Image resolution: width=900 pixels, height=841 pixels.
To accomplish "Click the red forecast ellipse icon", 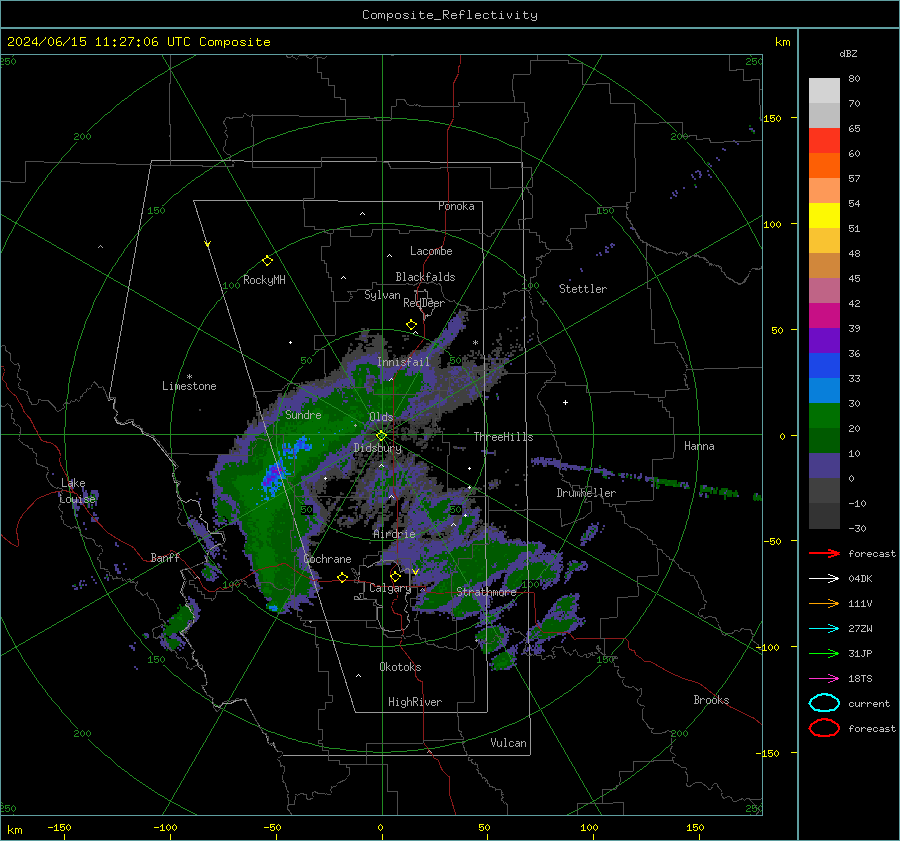I will click(824, 728).
